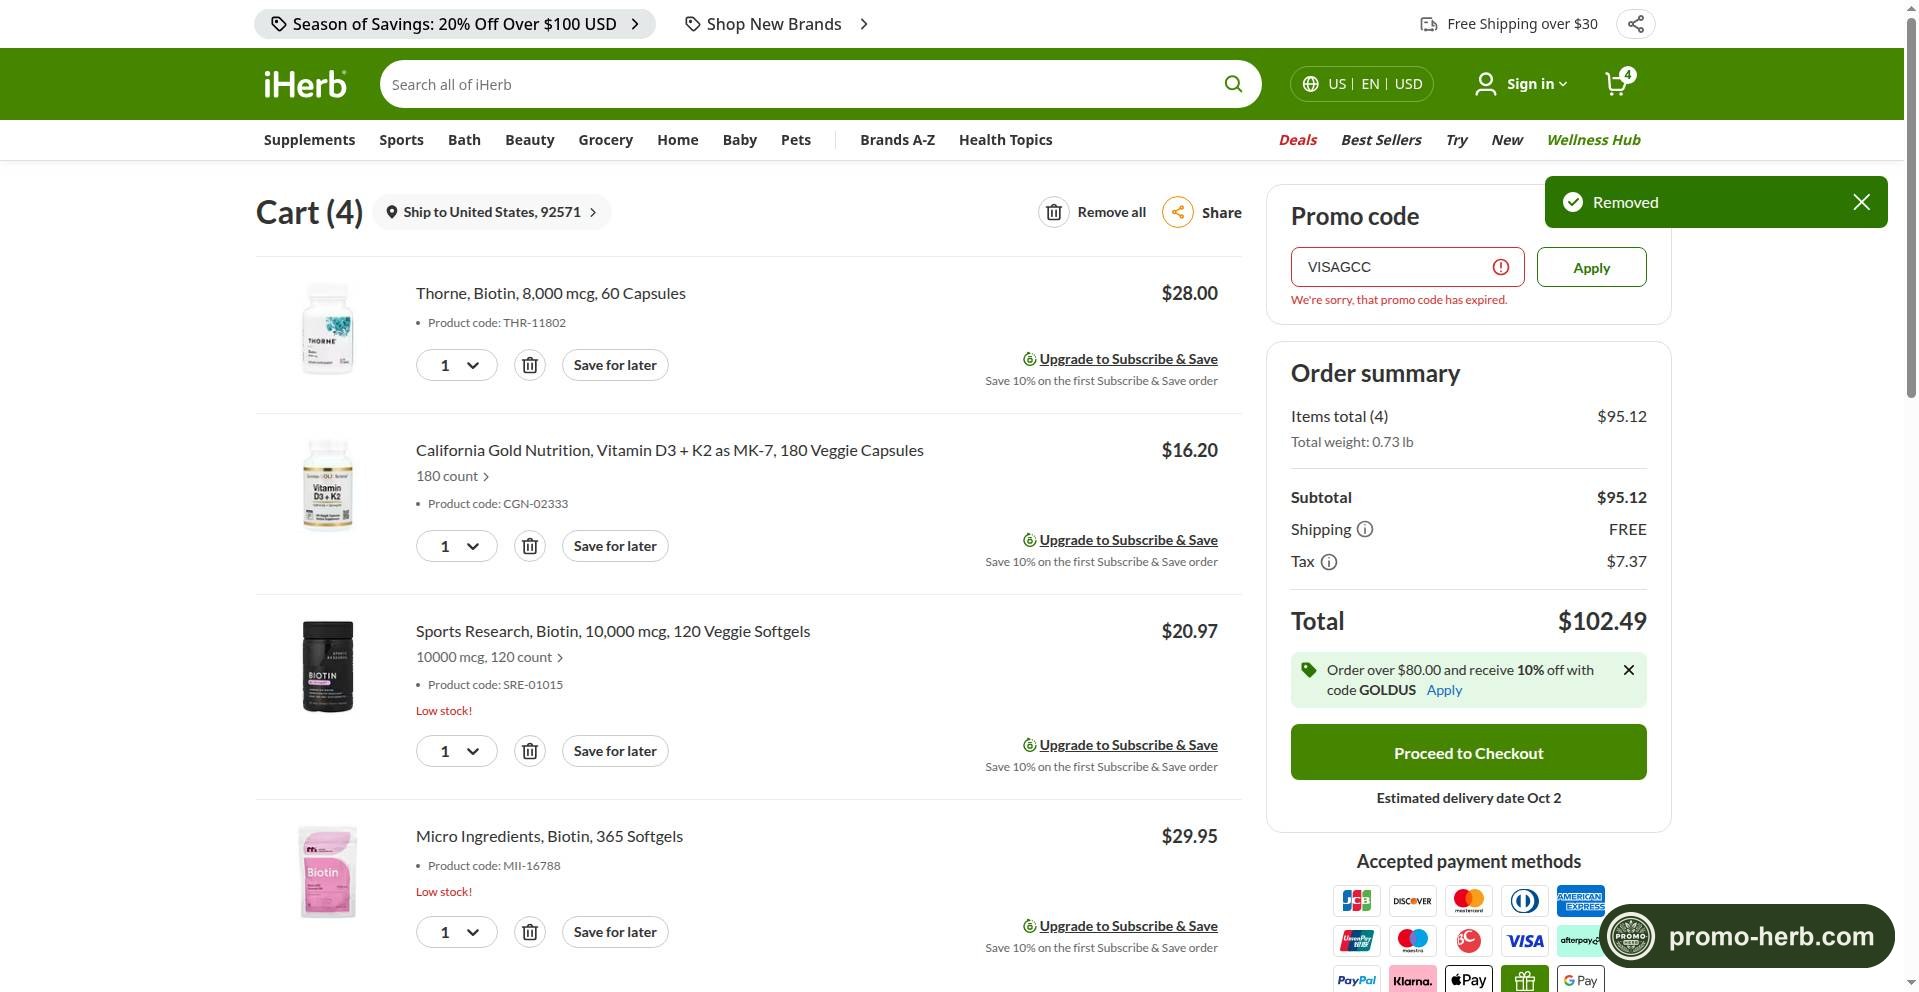The height and width of the screenshot is (992, 1919).
Task: Open Sports Research Biotin product thumbnail
Action: coord(328,666)
